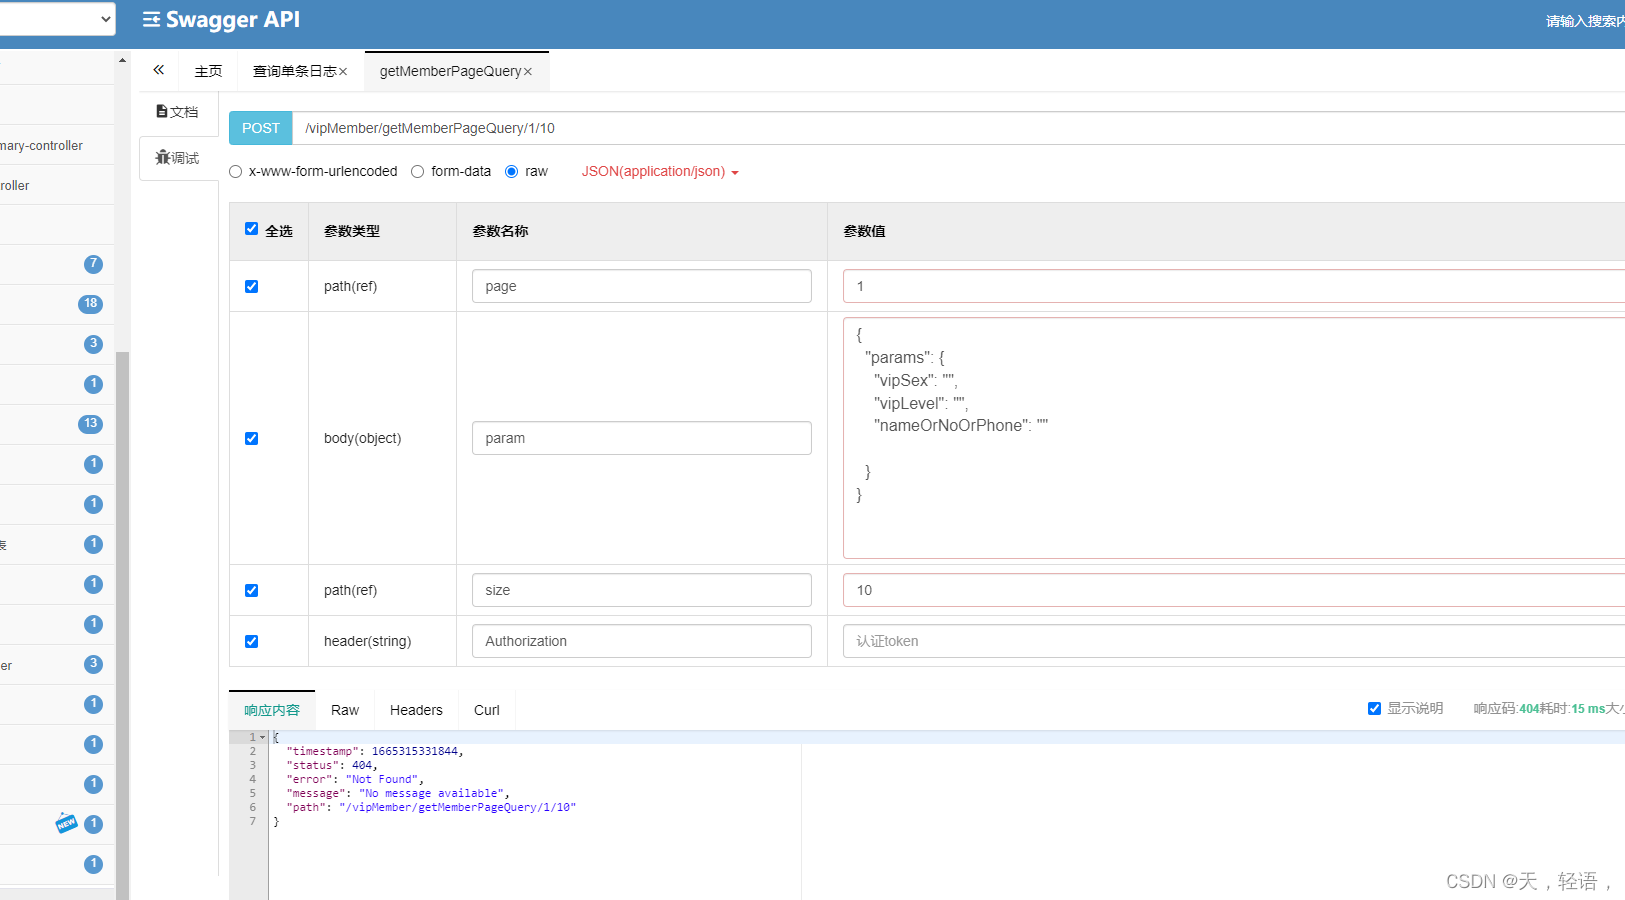The width and height of the screenshot is (1625, 900).
Task: Toggle the 全选 select-all checkbox
Action: tap(251, 229)
